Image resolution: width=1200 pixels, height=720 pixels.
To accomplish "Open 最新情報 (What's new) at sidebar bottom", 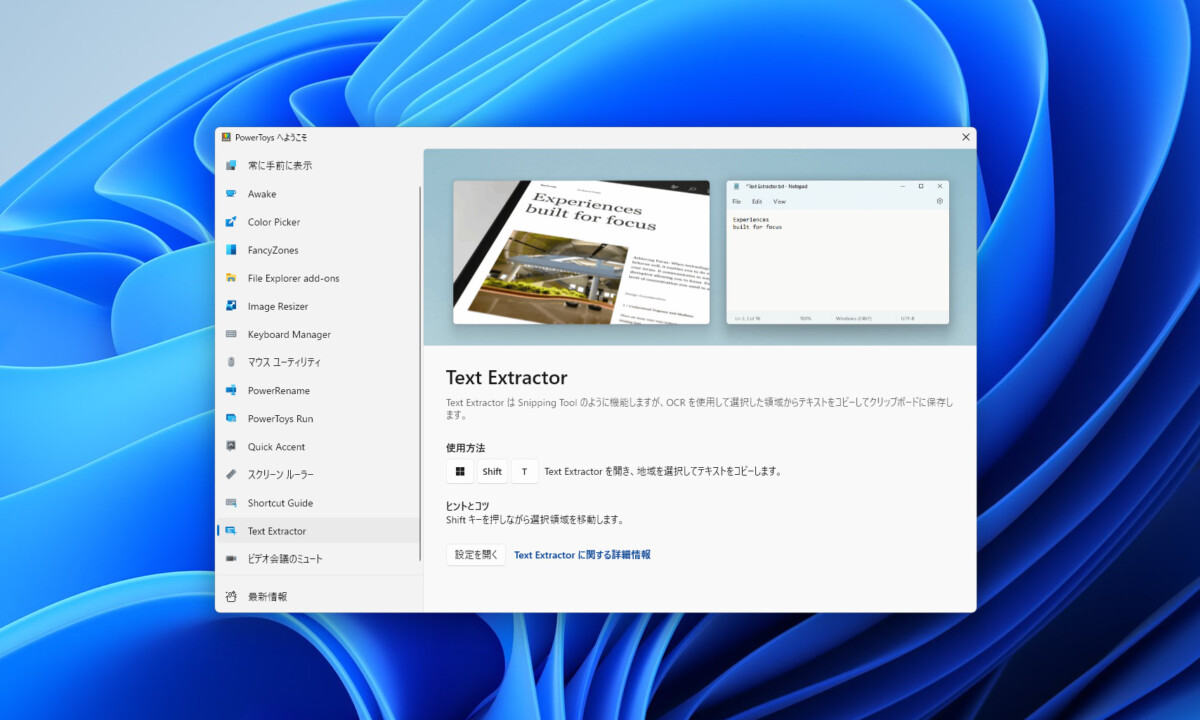I will pyautogui.click(x=318, y=596).
